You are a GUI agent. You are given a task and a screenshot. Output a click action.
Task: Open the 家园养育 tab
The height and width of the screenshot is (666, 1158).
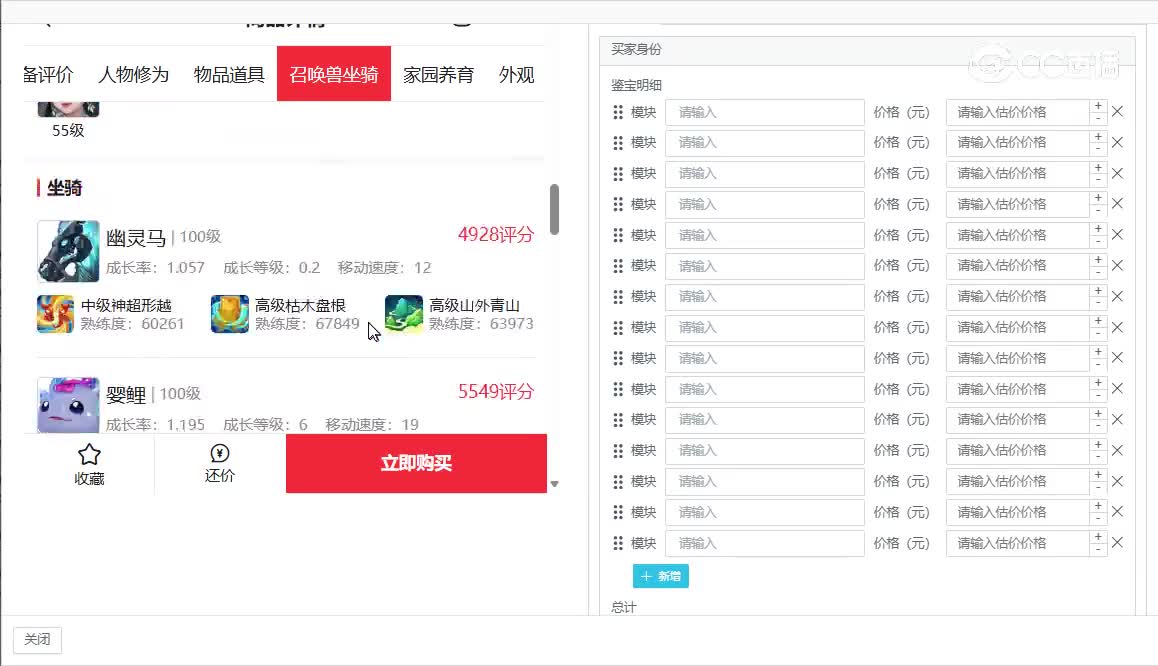point(438,74)
